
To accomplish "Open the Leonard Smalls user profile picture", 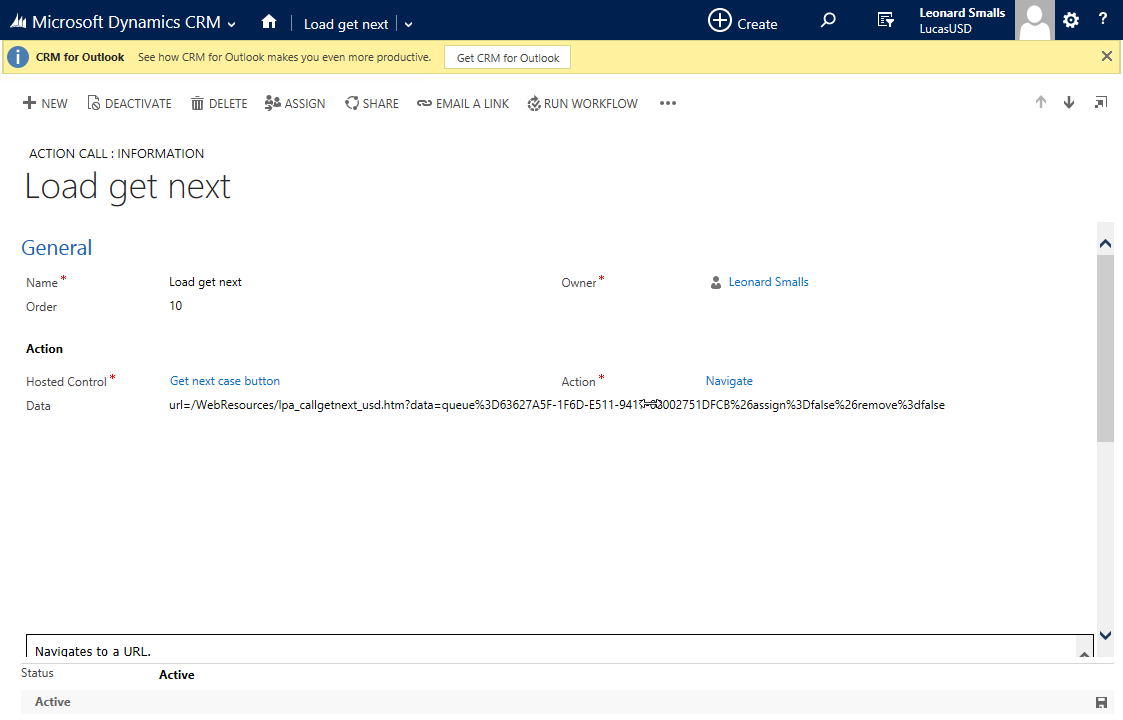I will (1034, 20).
